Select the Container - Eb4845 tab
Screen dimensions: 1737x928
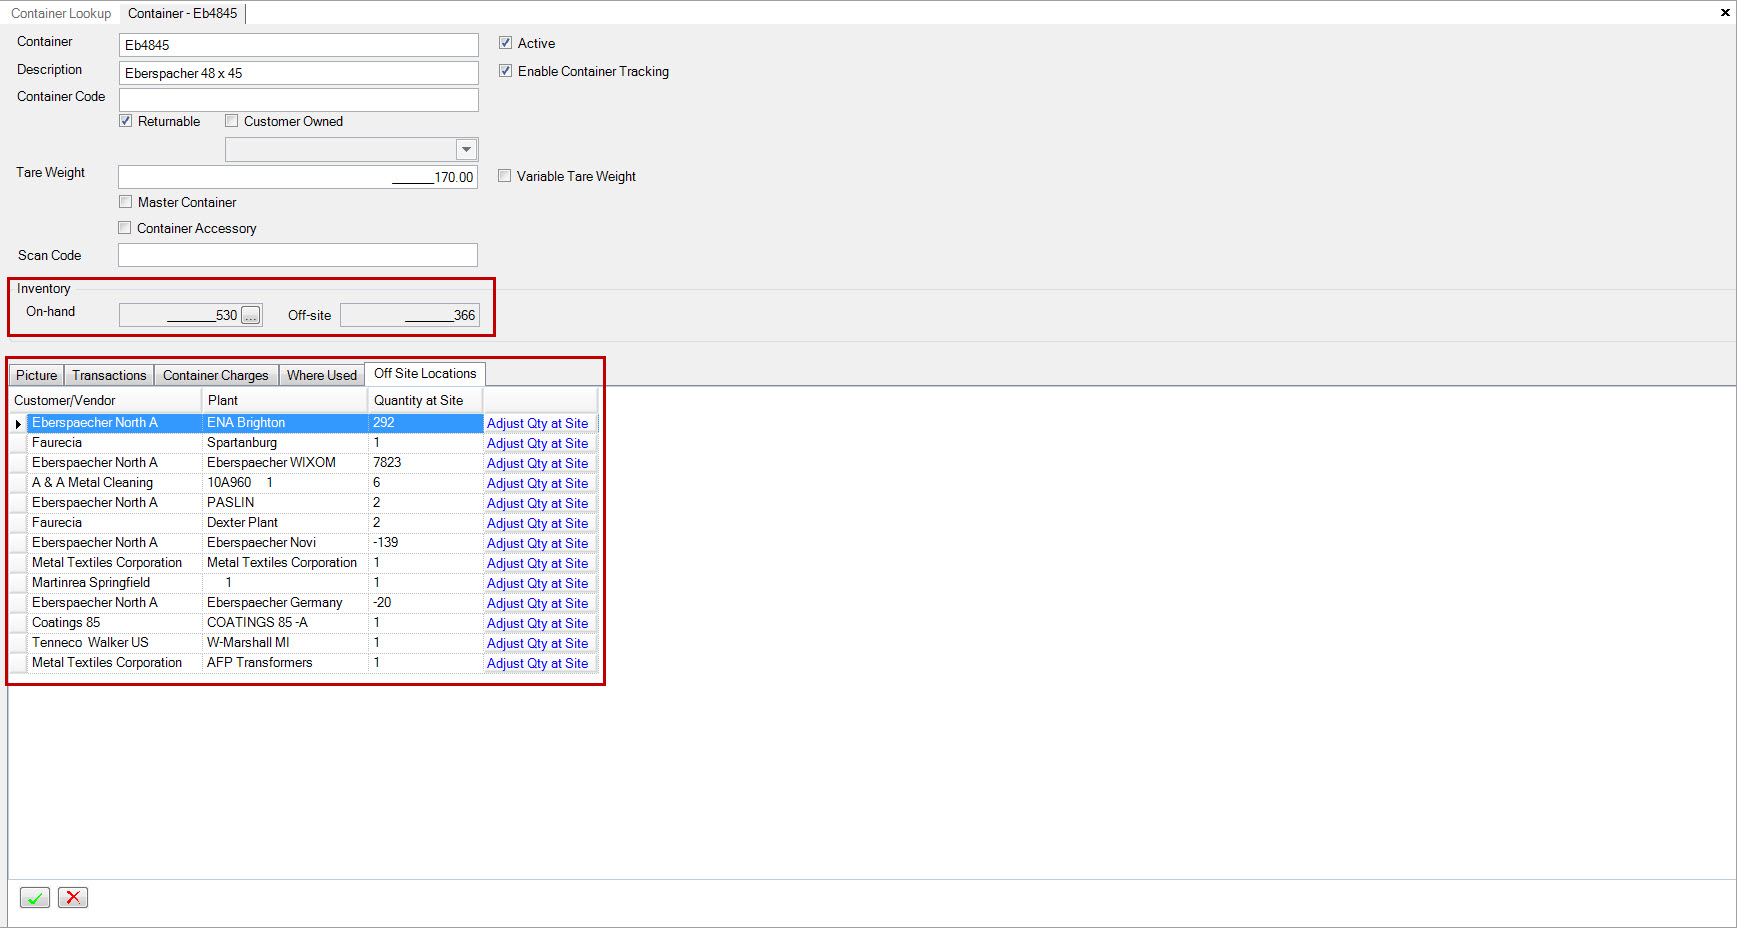183,13
